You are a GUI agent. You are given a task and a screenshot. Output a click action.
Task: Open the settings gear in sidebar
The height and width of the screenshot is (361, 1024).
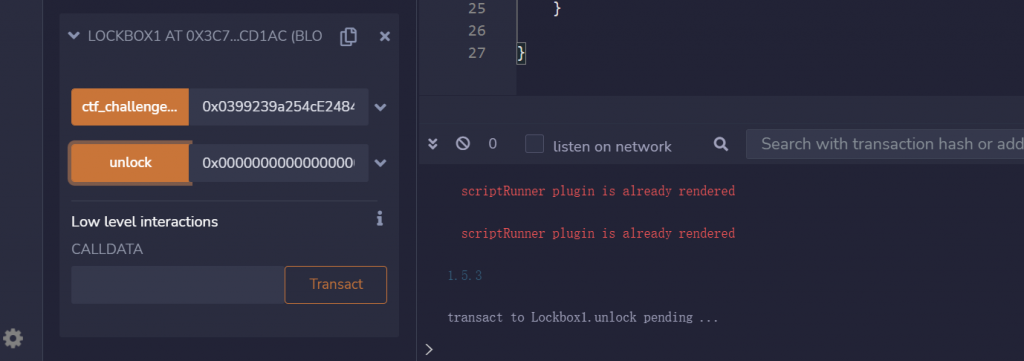tap(13, 338)
